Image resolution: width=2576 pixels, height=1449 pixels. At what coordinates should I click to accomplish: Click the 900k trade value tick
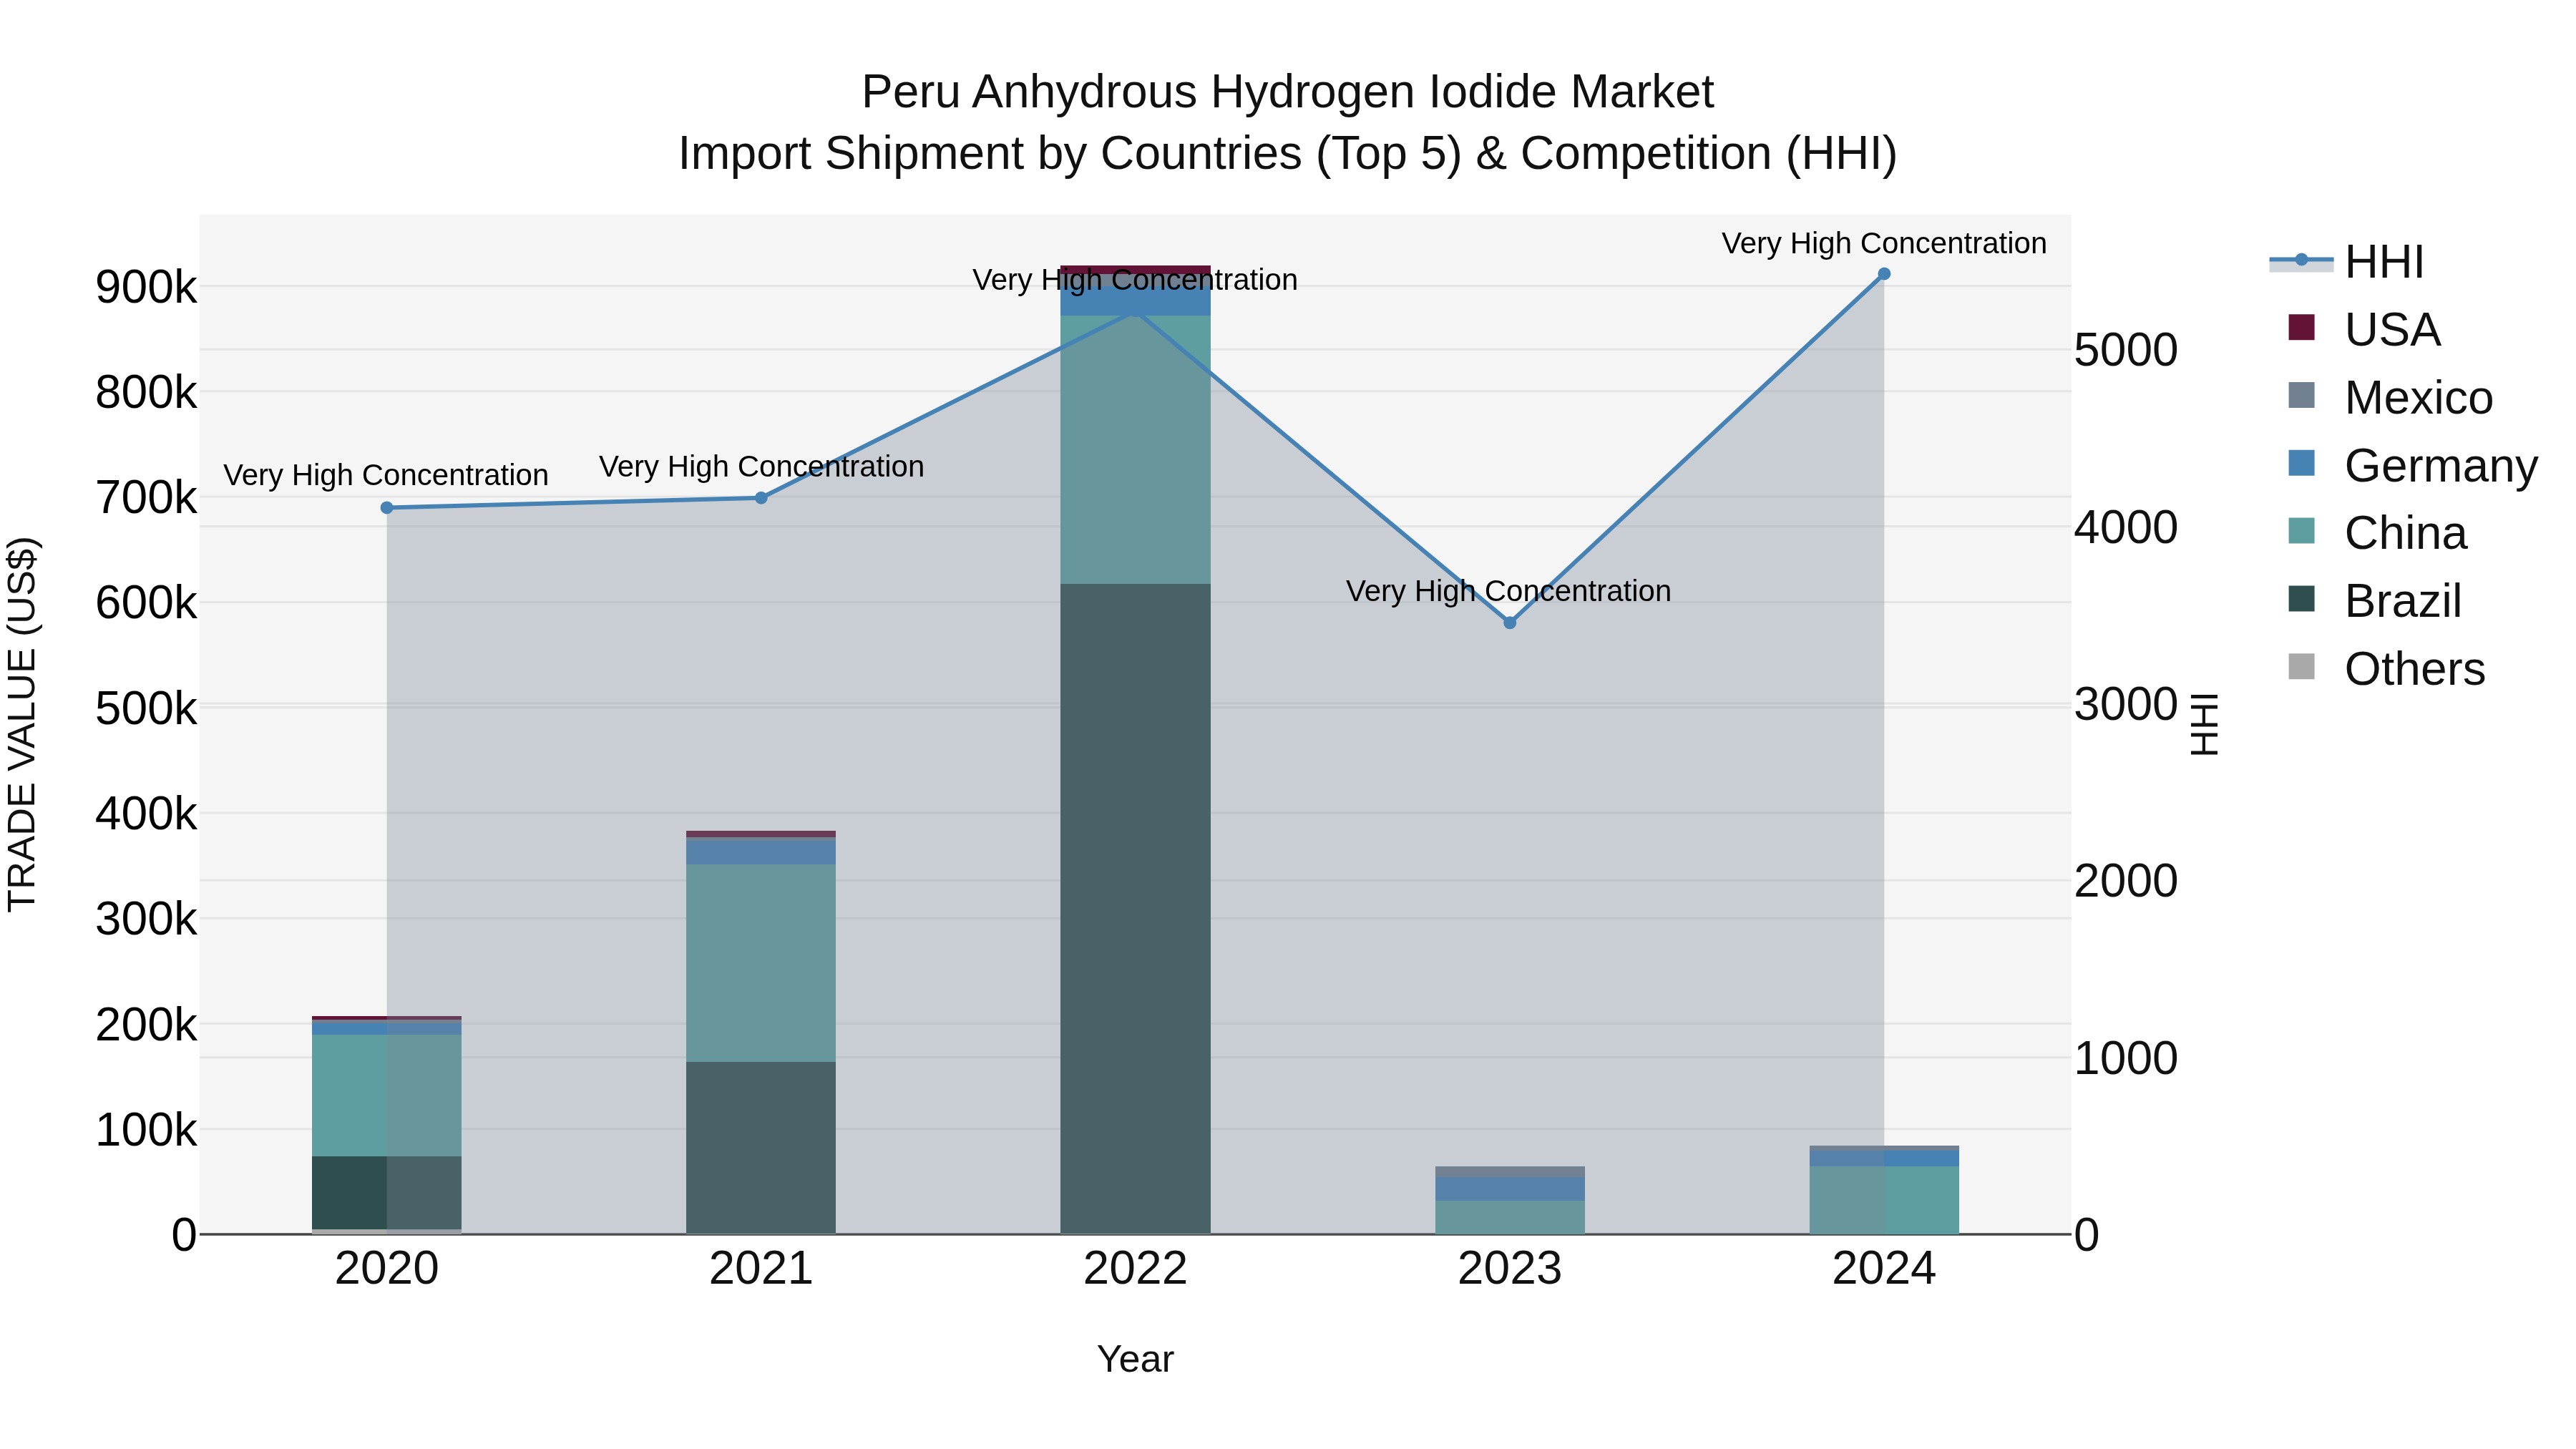(147, 288)
